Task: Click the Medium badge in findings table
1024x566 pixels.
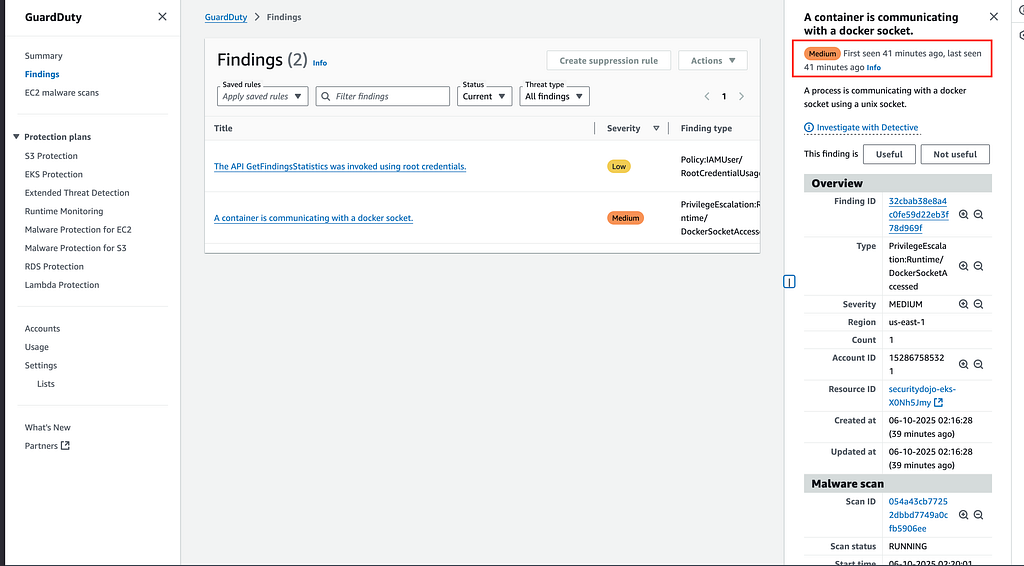Action: [x=626, y=218]
